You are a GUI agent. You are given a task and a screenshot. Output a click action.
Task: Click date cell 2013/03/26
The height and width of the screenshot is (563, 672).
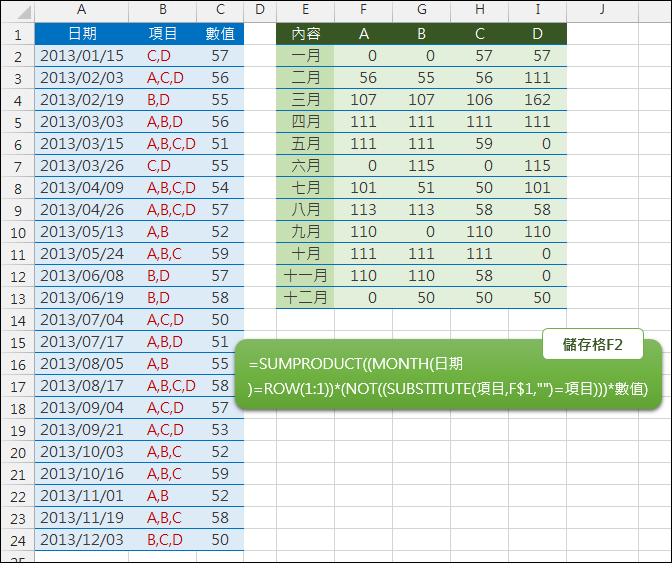(81, 166)
